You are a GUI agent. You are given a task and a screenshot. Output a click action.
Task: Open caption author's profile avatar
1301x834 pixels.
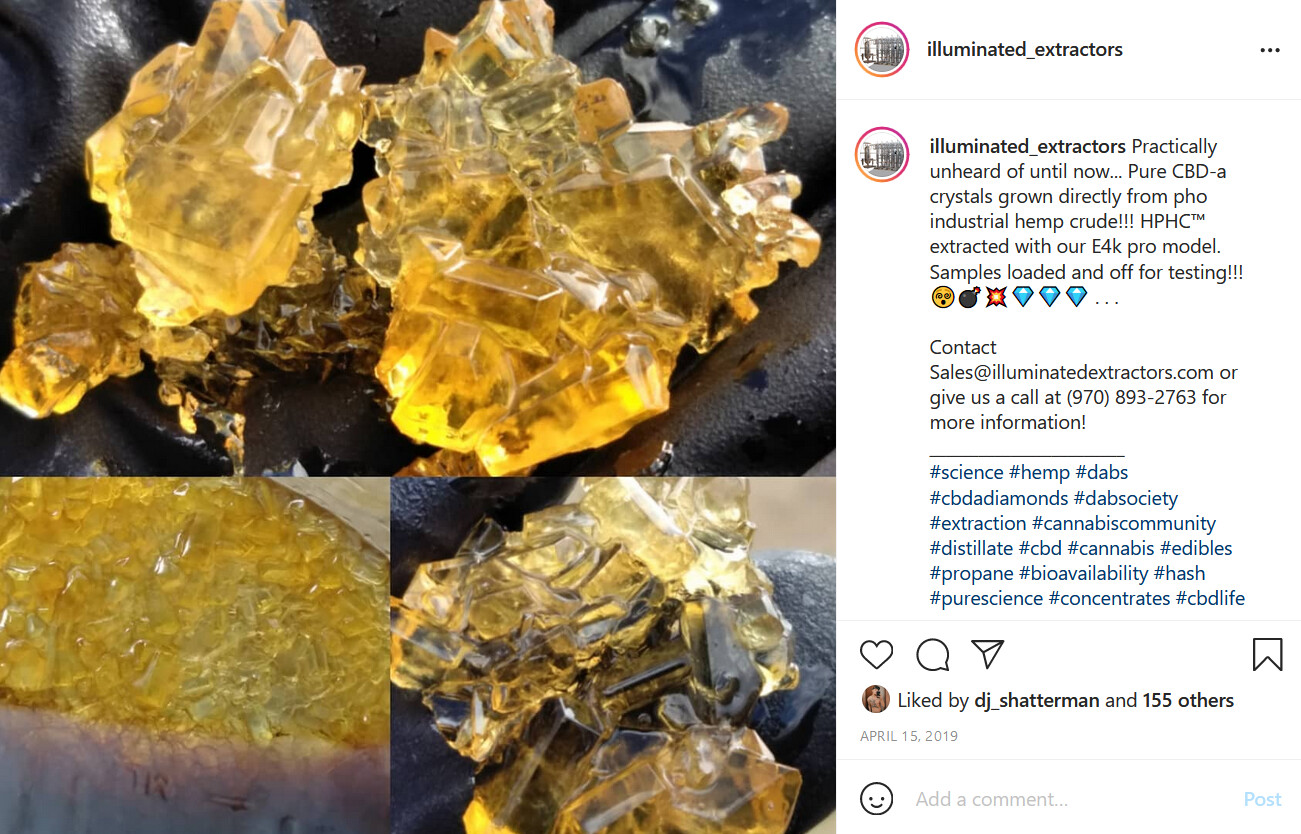pos(882,155)
